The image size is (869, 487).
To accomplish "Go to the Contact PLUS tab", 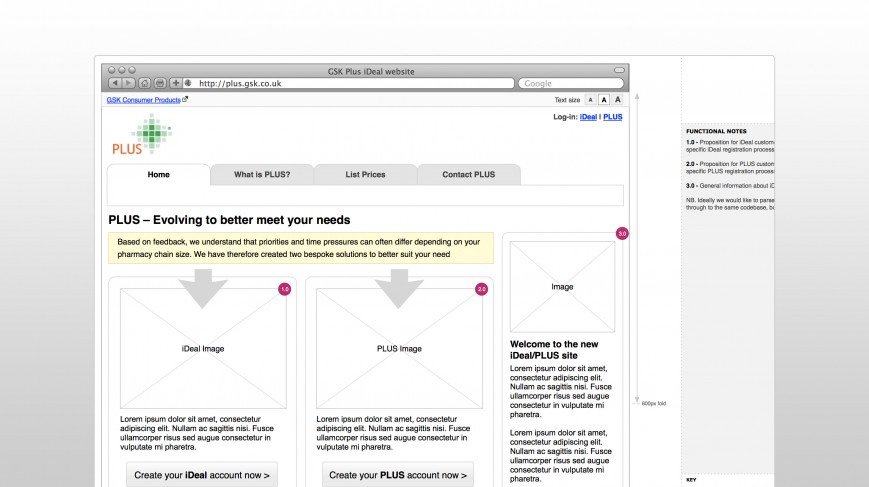I will (469, 175).
